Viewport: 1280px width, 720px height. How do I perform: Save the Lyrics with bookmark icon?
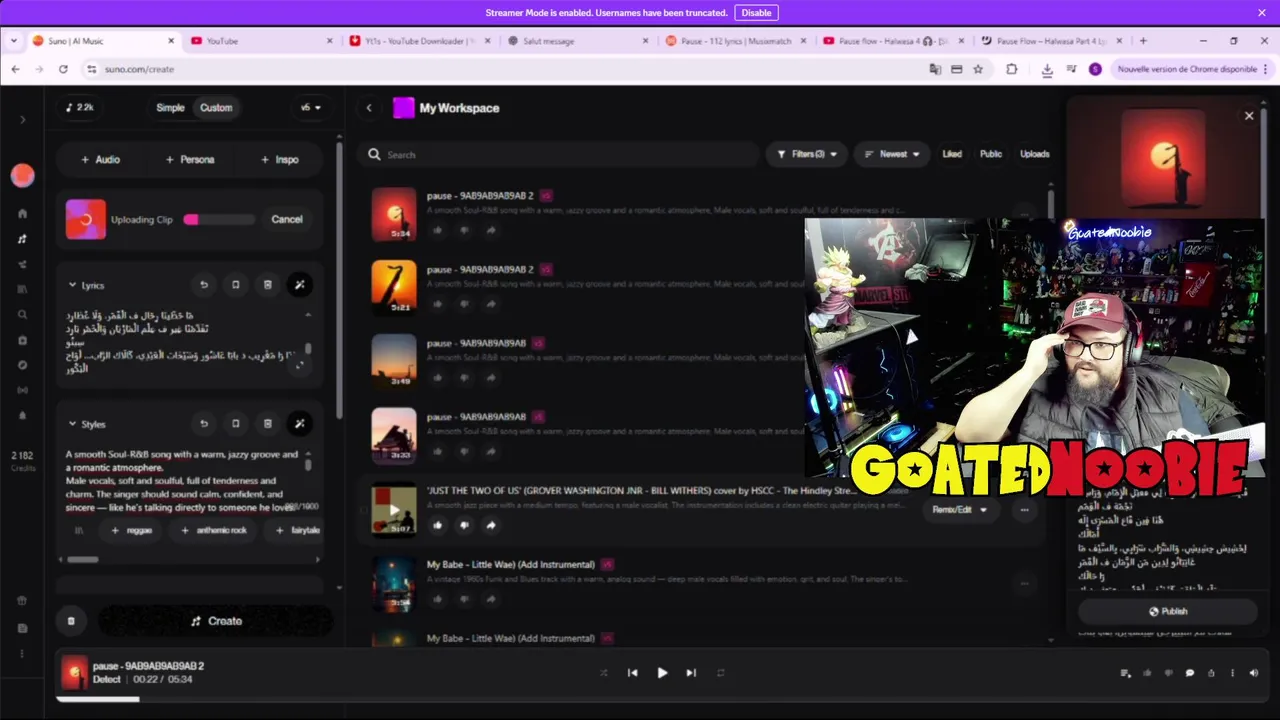pos(236,285)
